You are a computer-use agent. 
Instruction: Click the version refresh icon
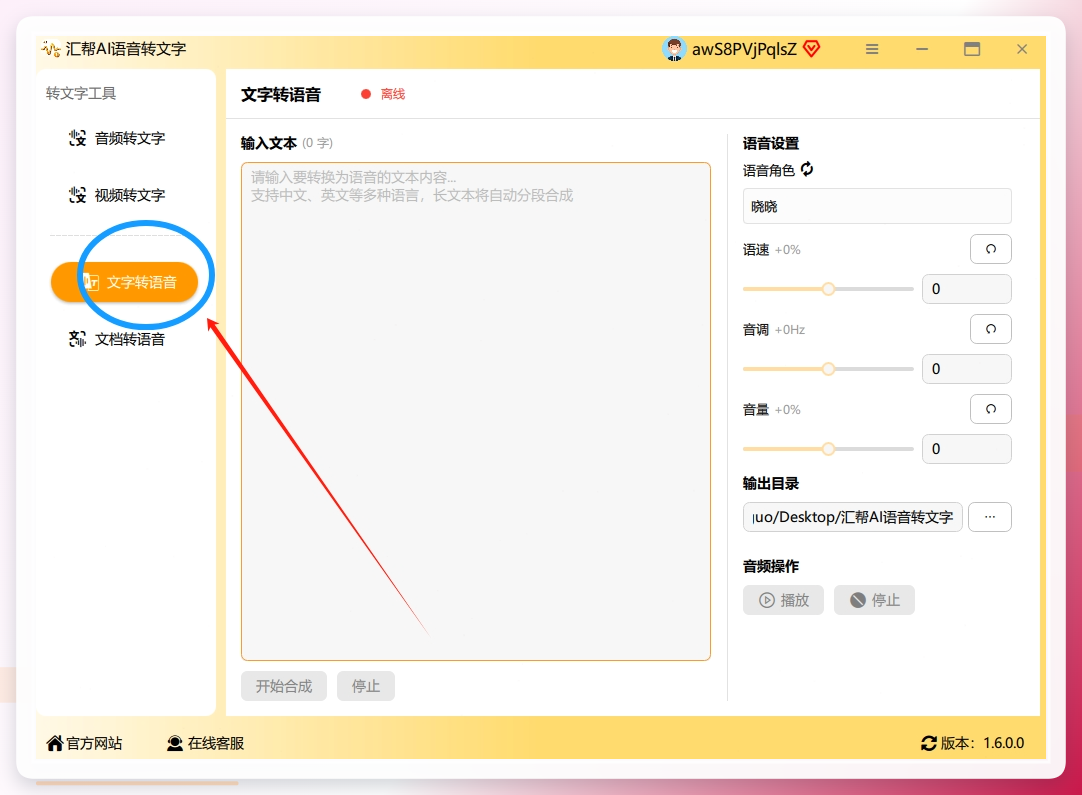click(x=929, y=743)
